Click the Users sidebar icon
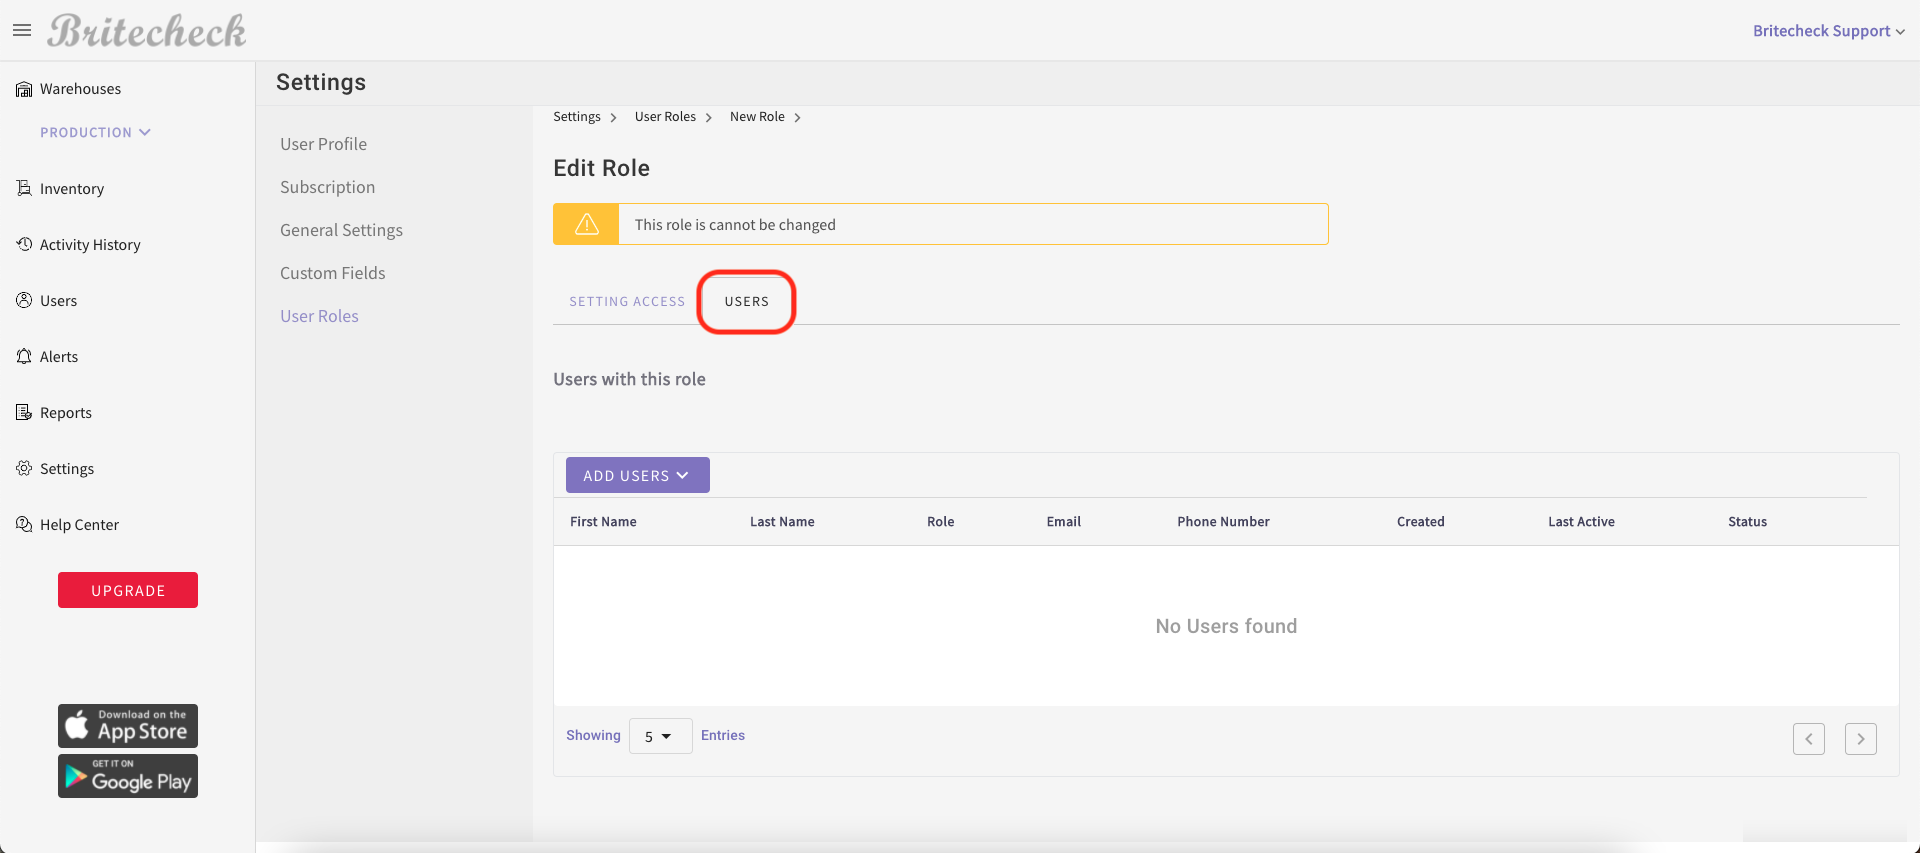 click(x=24, y=300)
